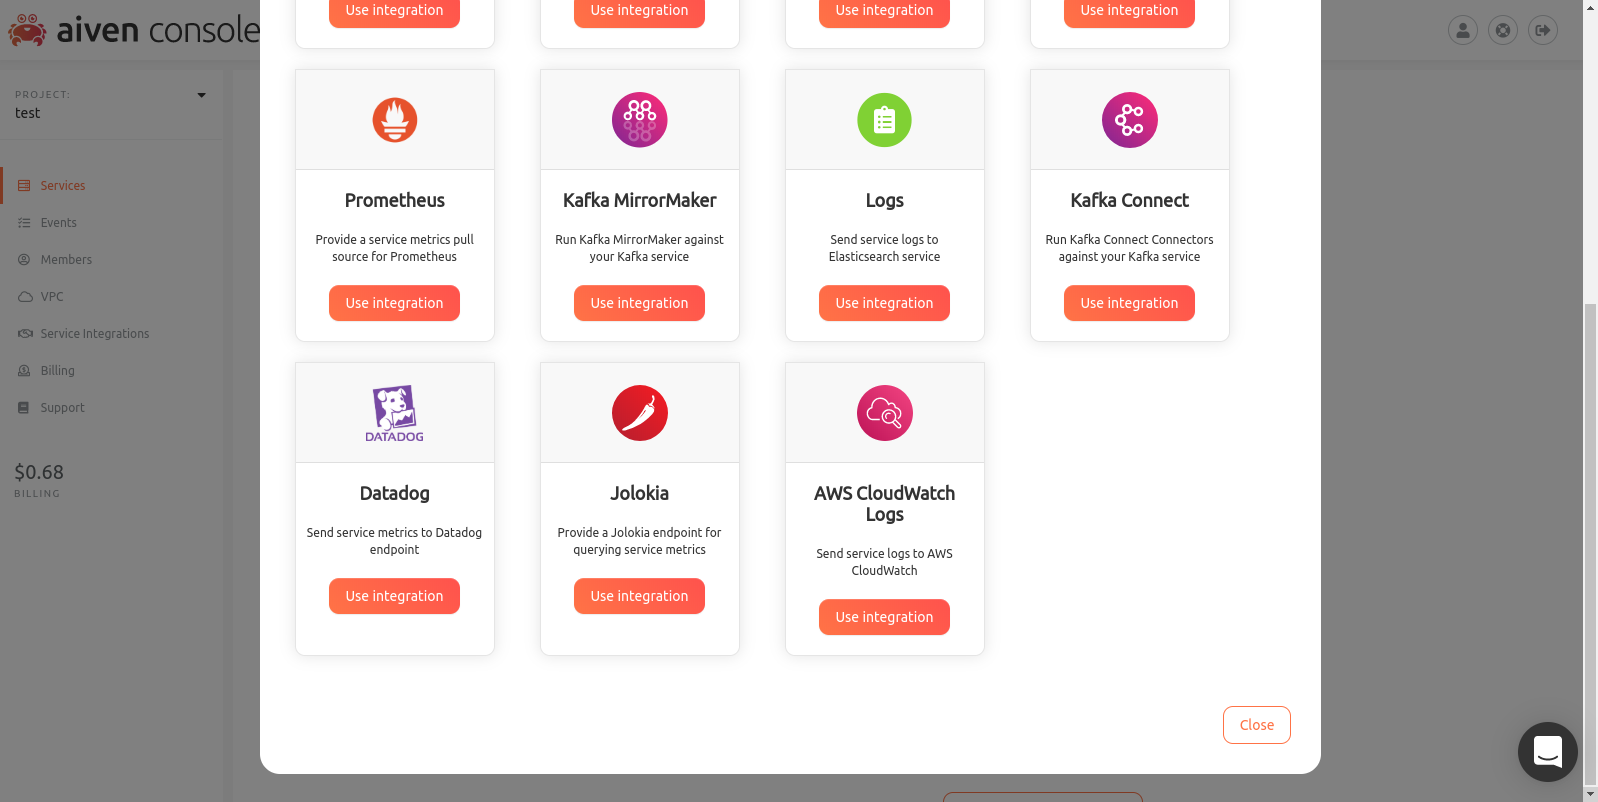Open Members in the sidebar

click(x=66, y=260)
